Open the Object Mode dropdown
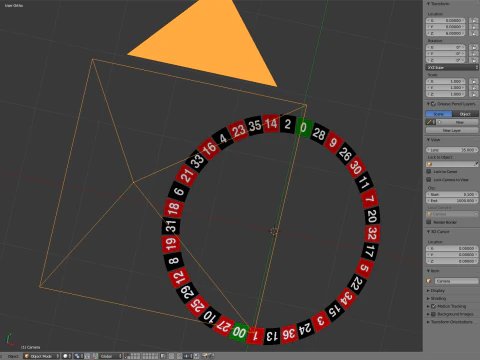This screenshot has height=360, width=480. coord(41,356)
